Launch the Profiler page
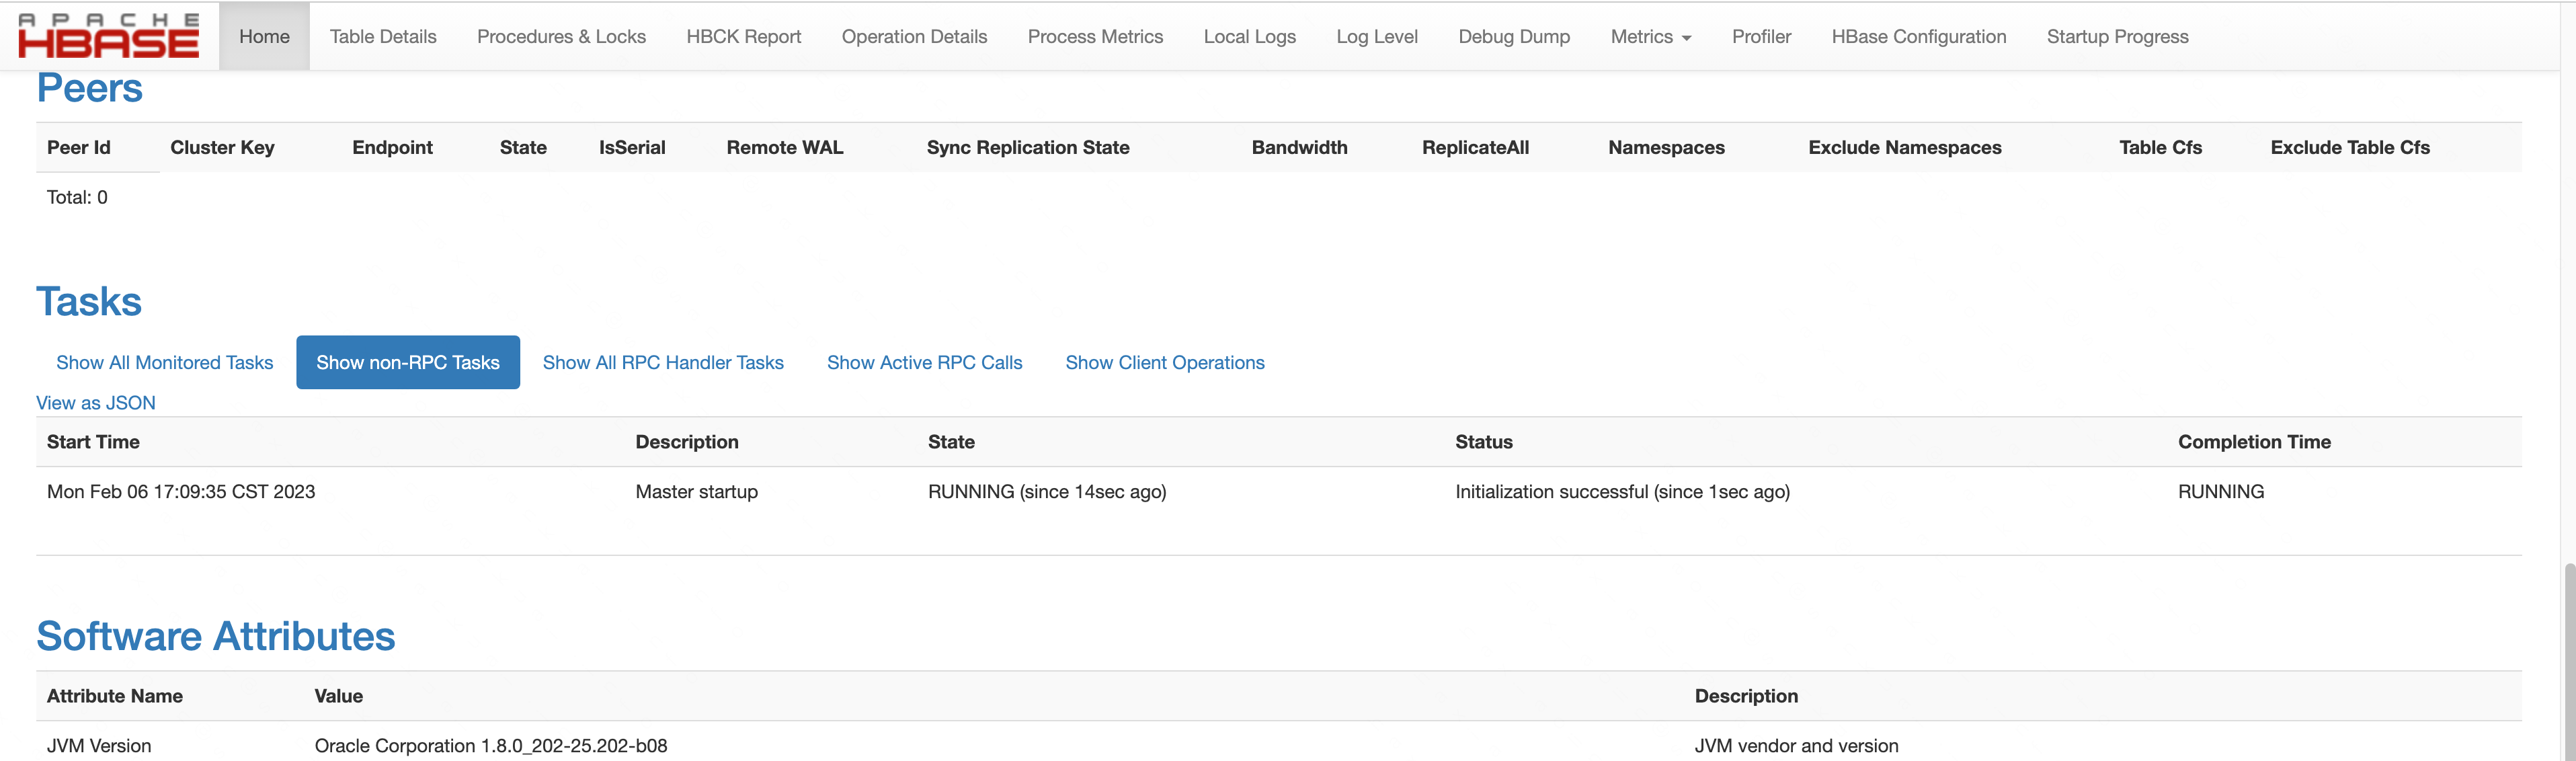2576x761 pixels. [1761, 37]
